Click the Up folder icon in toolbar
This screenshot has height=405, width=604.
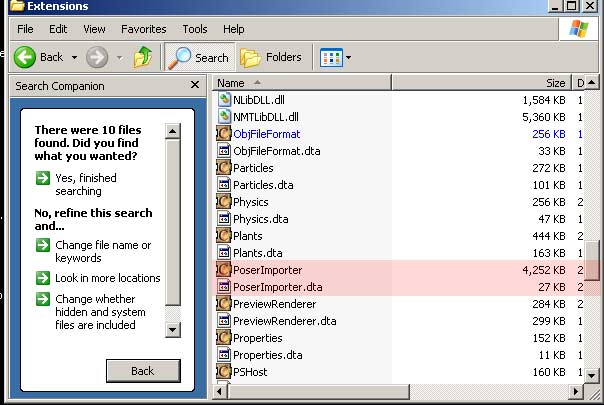click(143, 57)
